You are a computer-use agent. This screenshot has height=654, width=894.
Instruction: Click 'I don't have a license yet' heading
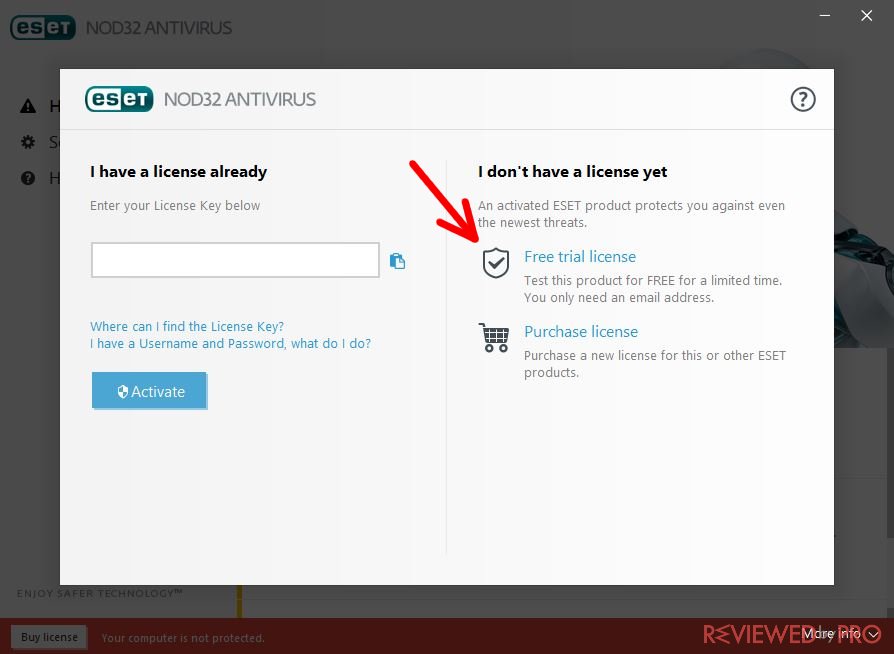coord(572,172)
